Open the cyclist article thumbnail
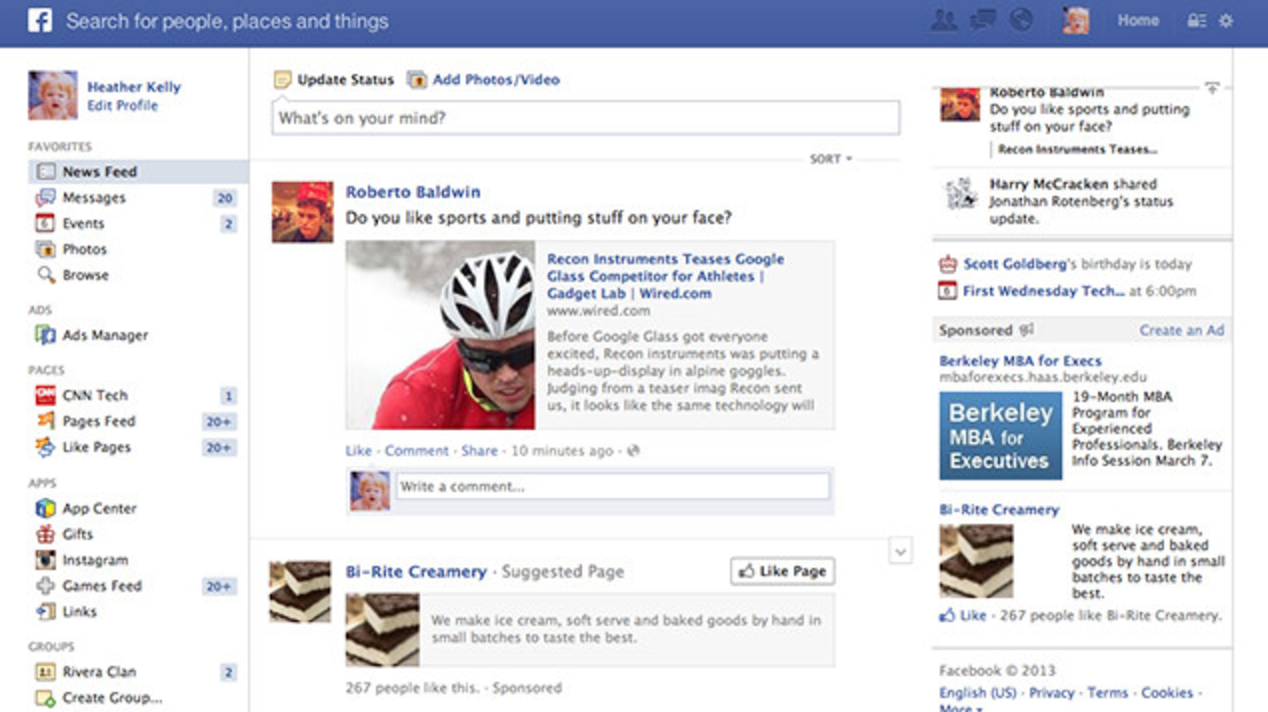 click(x=441, y=335)
